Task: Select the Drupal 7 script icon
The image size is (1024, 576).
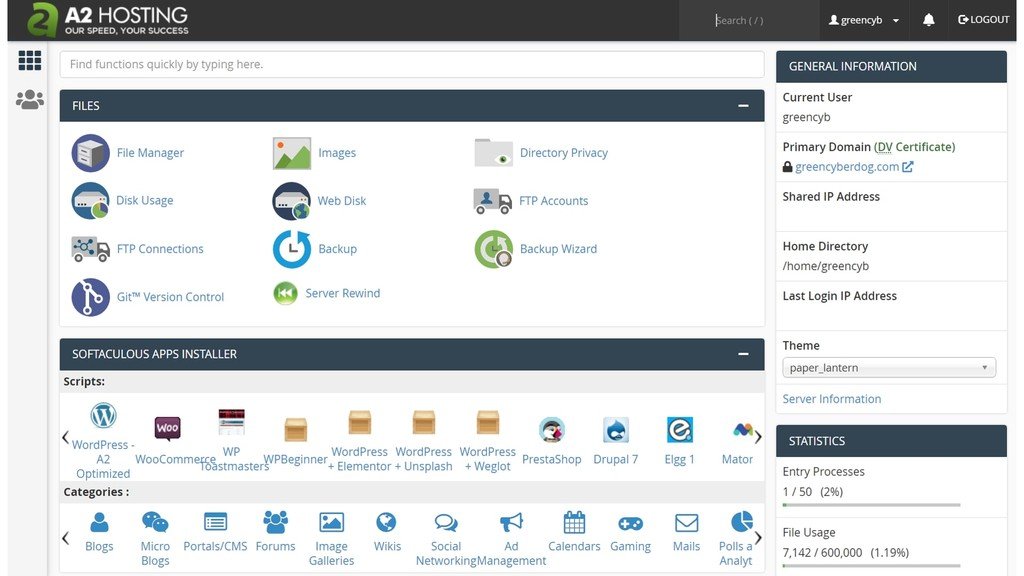Action: coord(615,430)
